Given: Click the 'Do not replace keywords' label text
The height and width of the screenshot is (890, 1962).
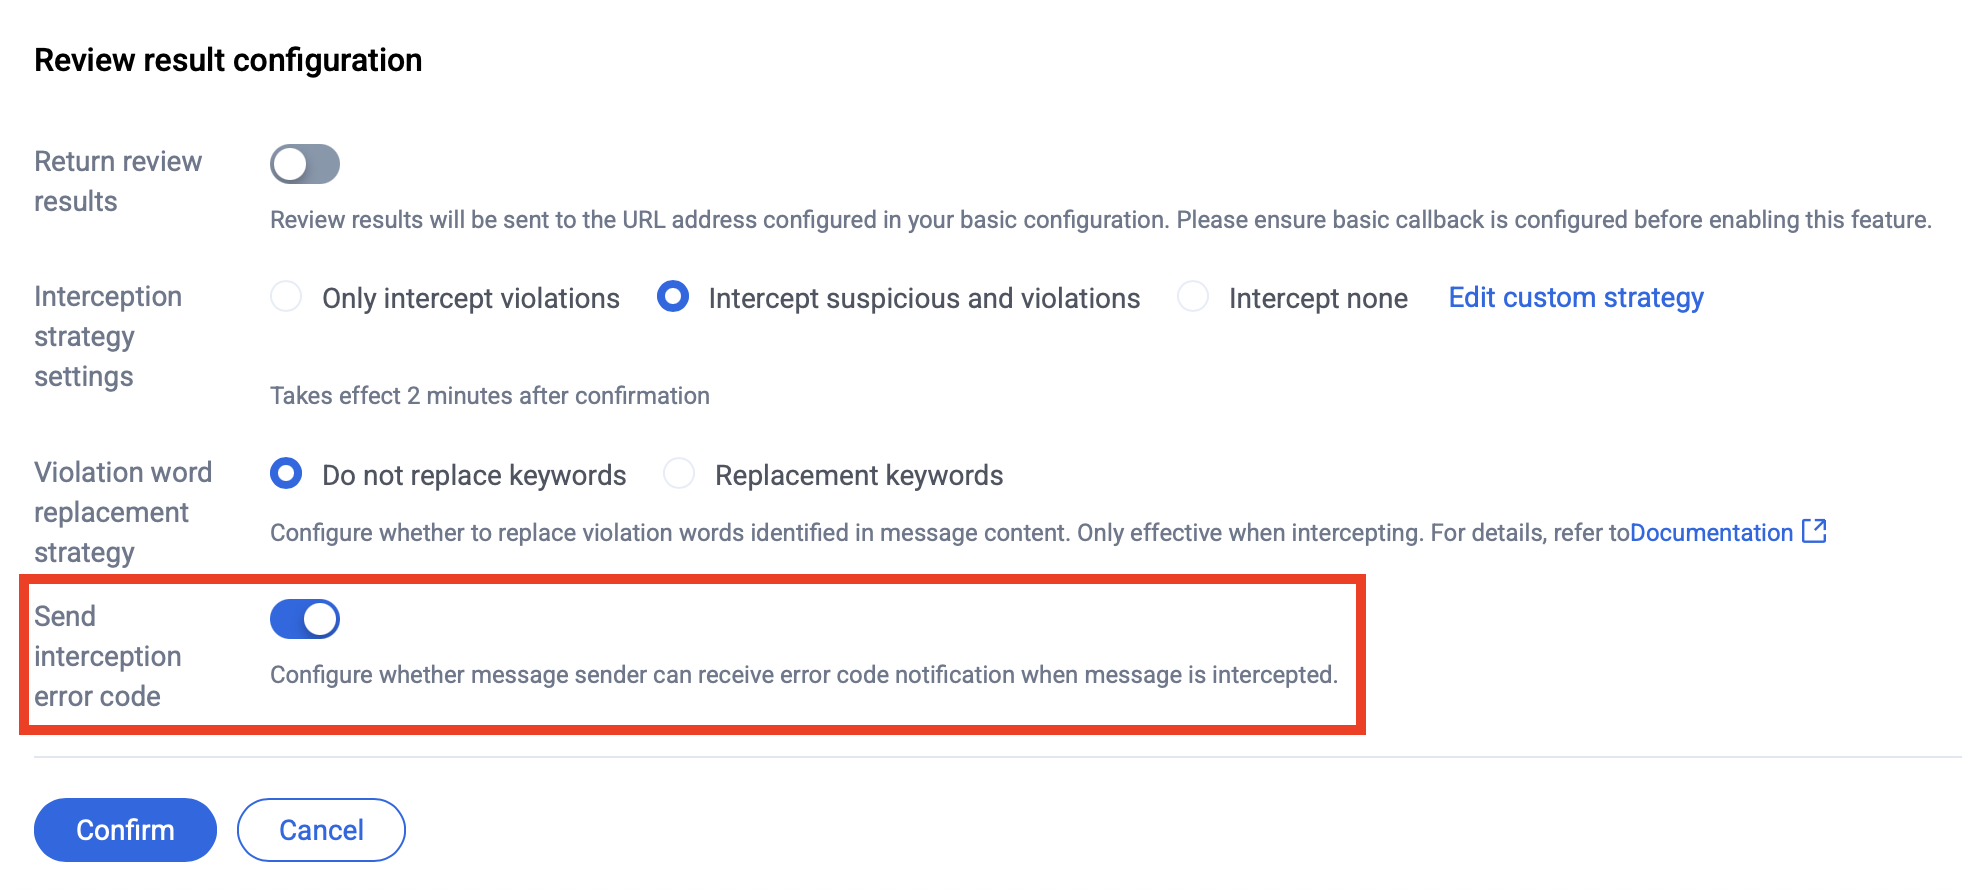Looking at the screenshot, I should click(x=474, y=475).
